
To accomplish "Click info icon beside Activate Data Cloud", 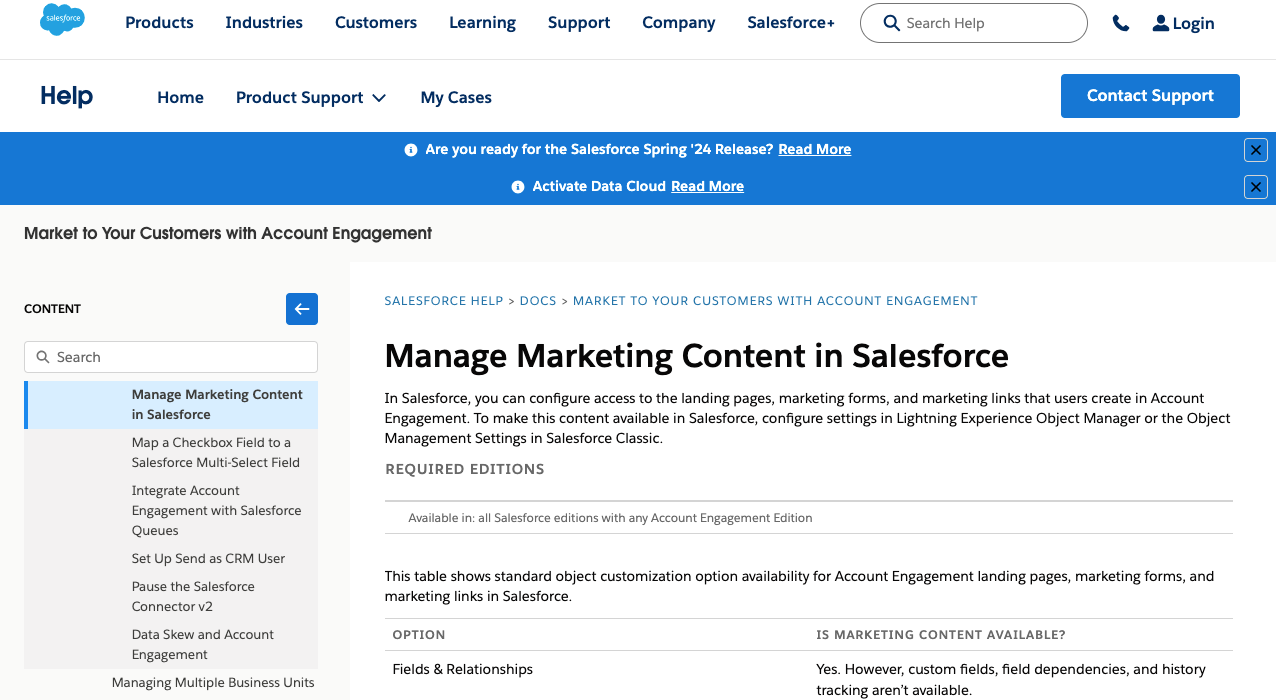I will point(518,187).
